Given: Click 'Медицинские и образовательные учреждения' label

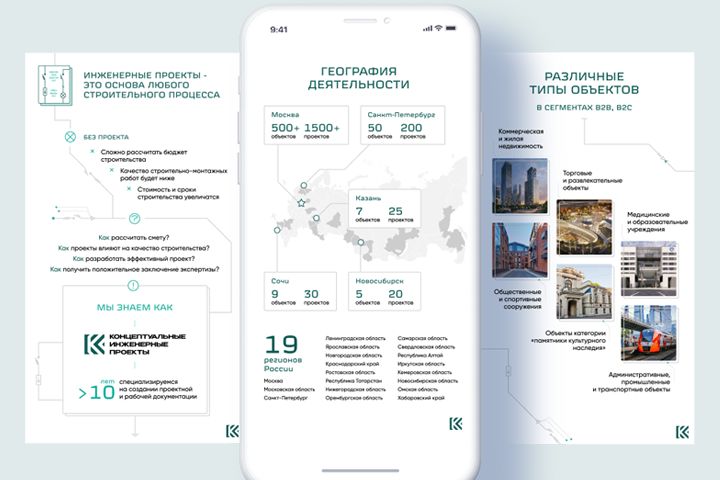Looking at the screenshot, I should (x=657, y=222).
